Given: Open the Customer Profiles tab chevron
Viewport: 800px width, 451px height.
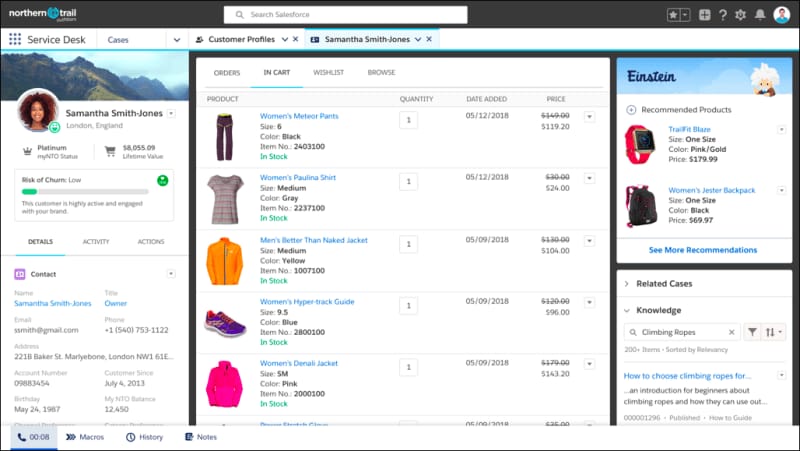Looking at the screenshot, I should tap(285, 39).
